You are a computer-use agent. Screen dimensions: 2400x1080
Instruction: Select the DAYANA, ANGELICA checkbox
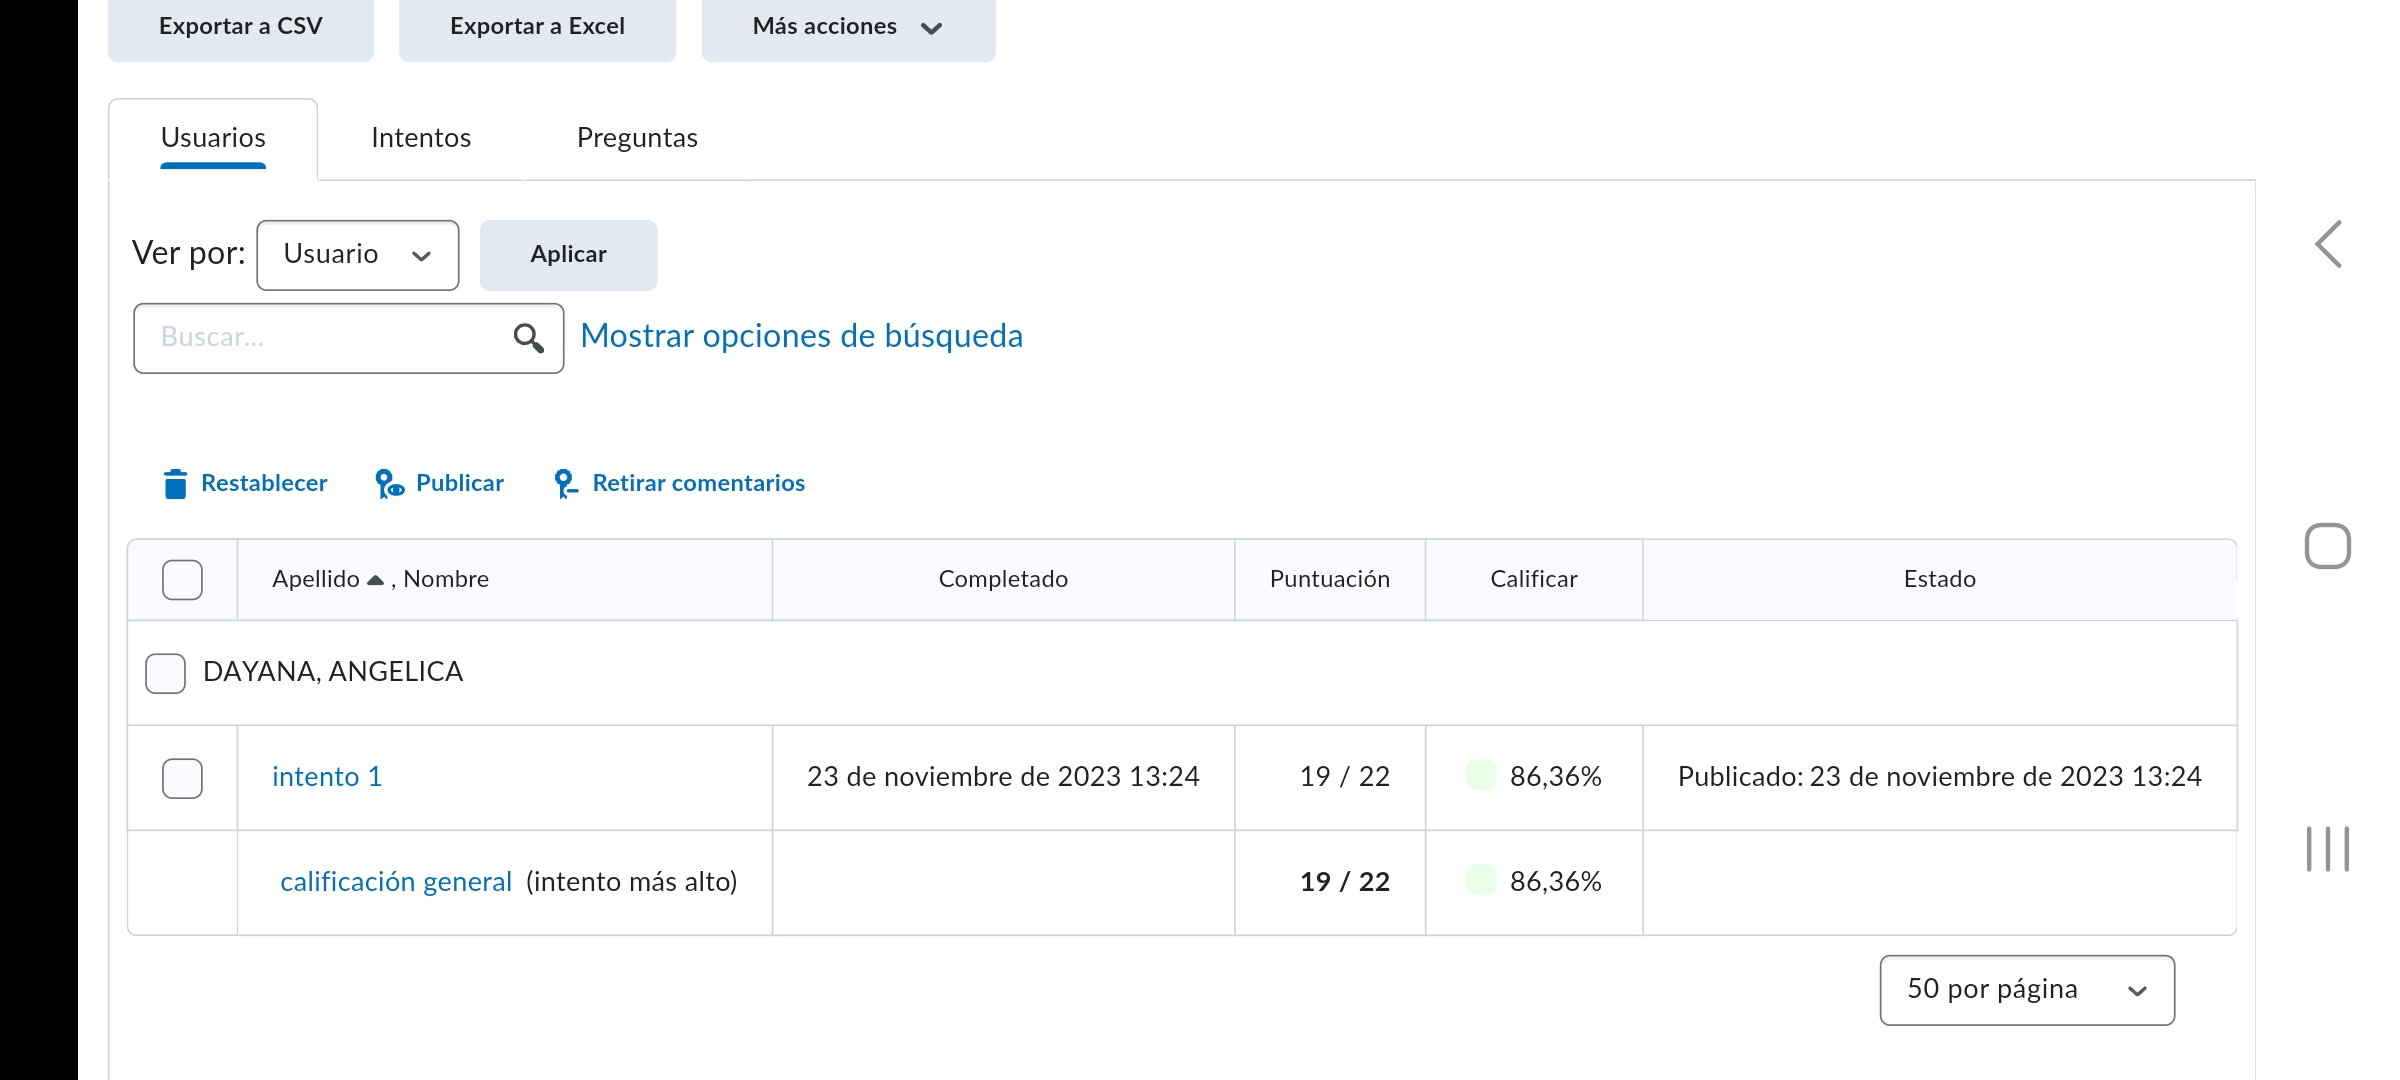pos(165,673)
